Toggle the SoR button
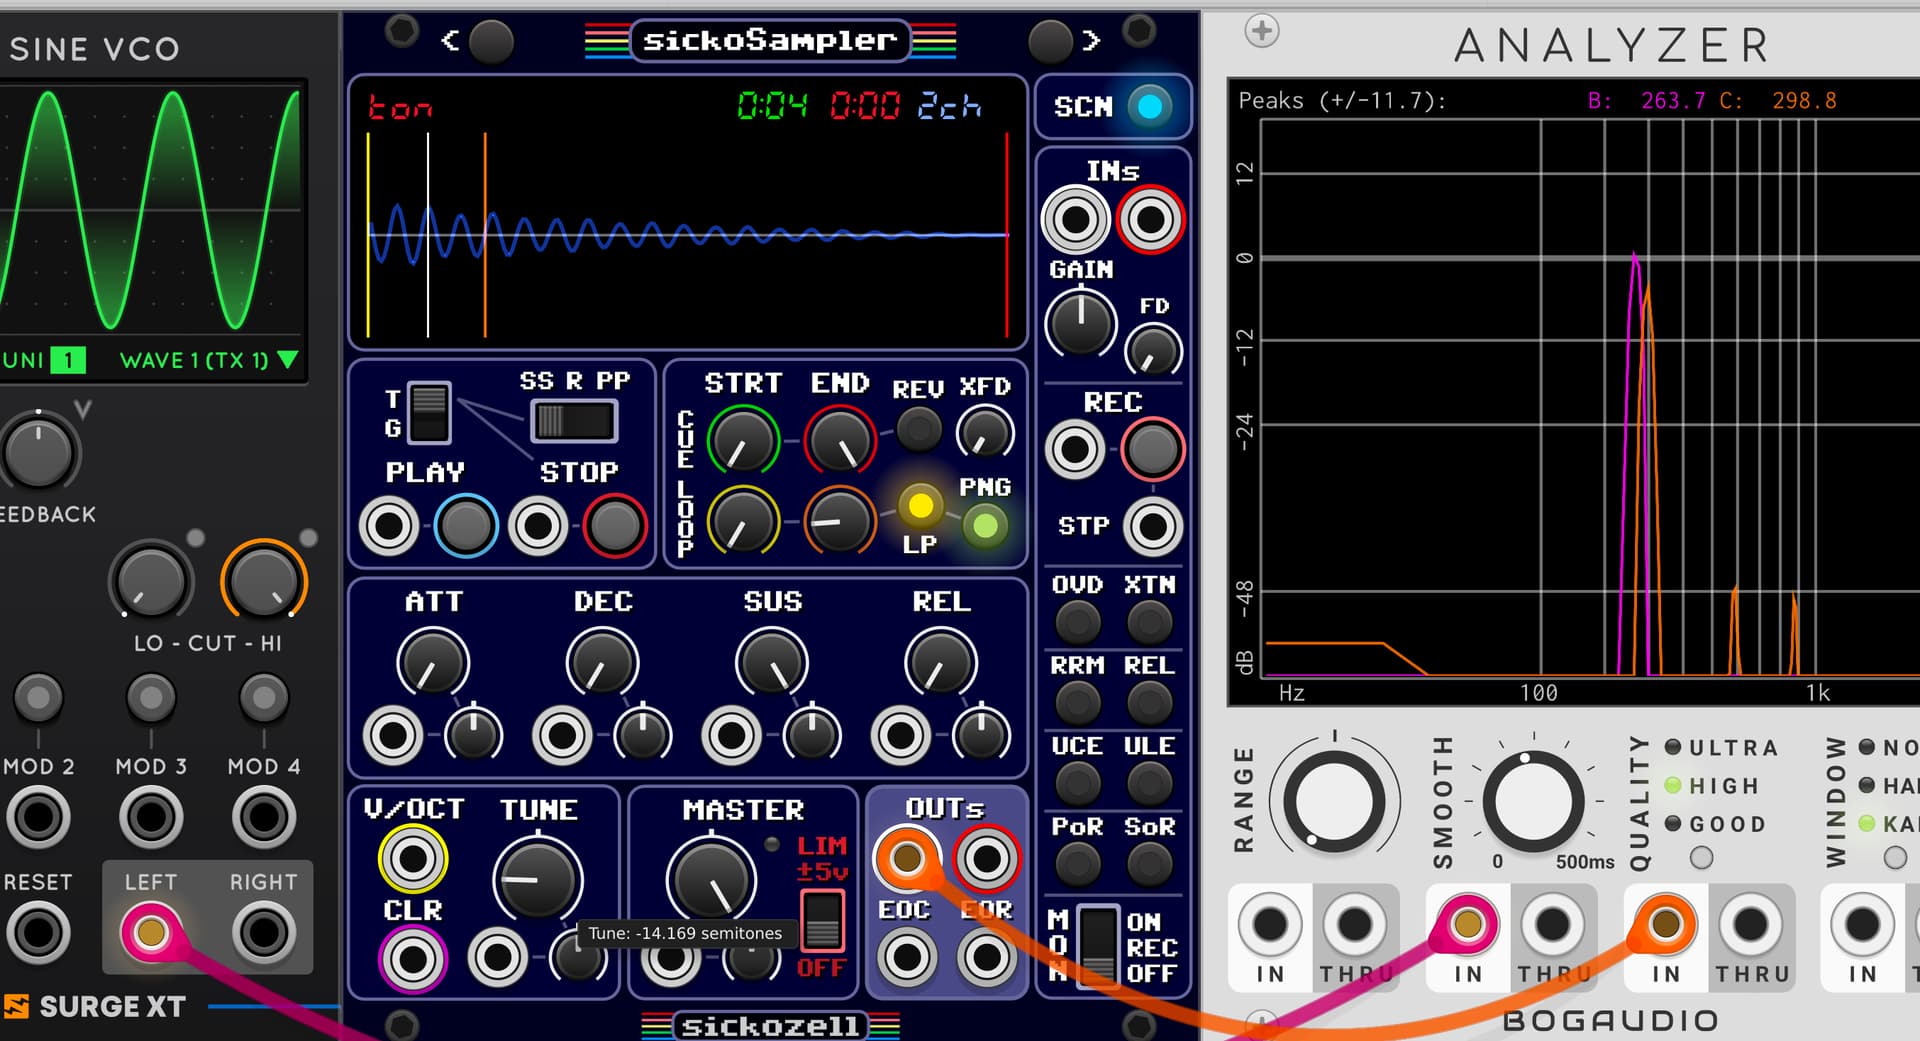Image resolution: width=1920 pixels, height=1041 pixels. (x=1149, y=864)
